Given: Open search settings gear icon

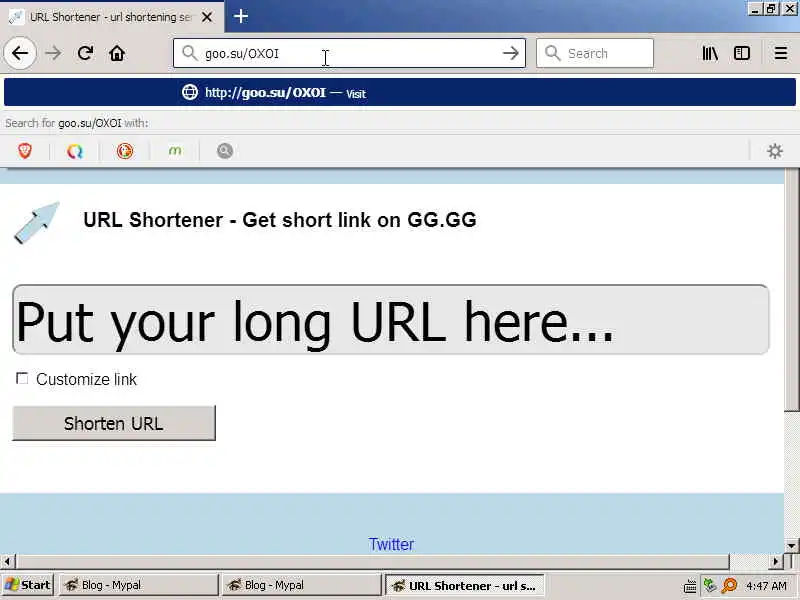Looking at the screenshot, I should [x=774, y=151].
